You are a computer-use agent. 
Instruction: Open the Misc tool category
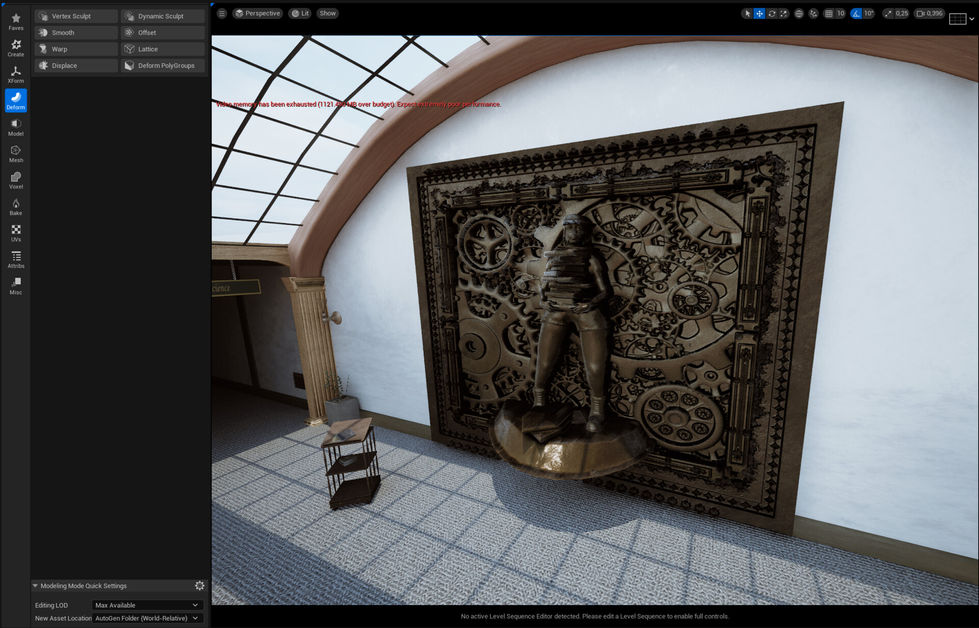coord(16,285)
